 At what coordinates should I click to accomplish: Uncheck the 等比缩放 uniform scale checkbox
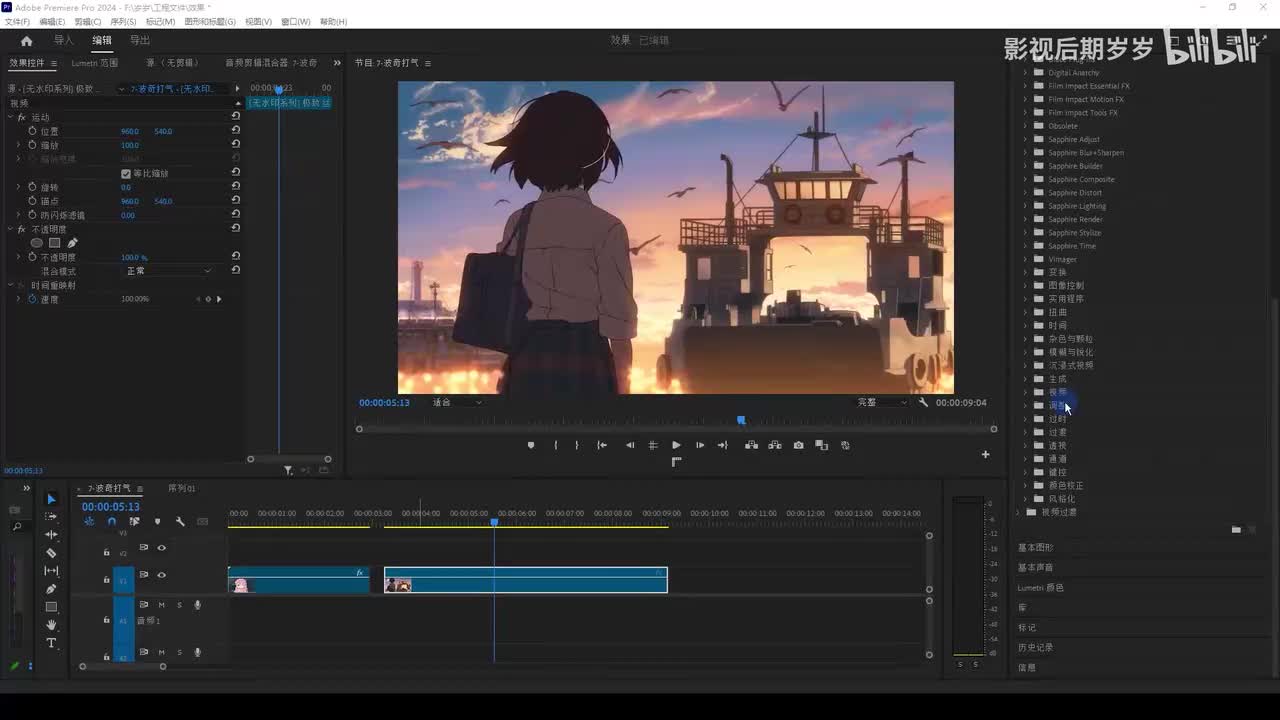click(126, 173)
